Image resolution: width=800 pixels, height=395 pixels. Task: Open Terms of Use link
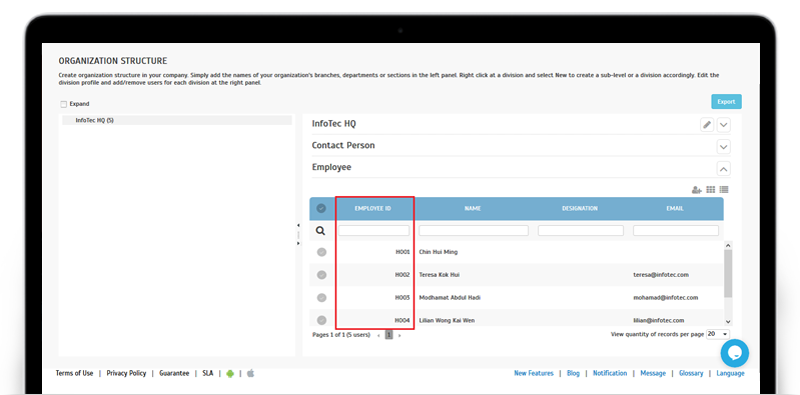pyautogui.click(x=74, y=373)
